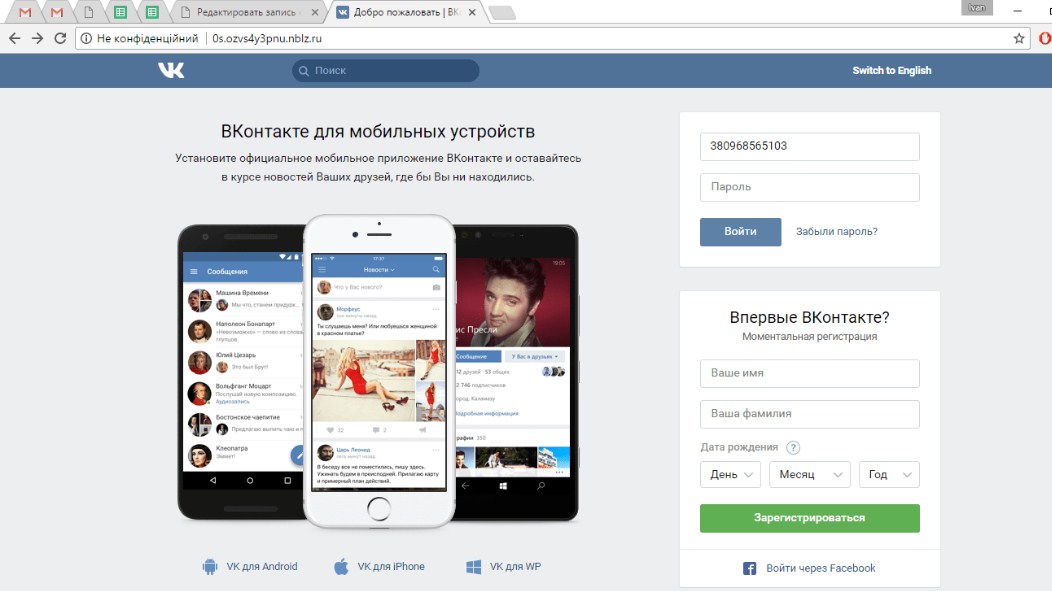The image size is (1052, 591).
Task: Open the Забыли пароль? link
Action: [836, 232]
